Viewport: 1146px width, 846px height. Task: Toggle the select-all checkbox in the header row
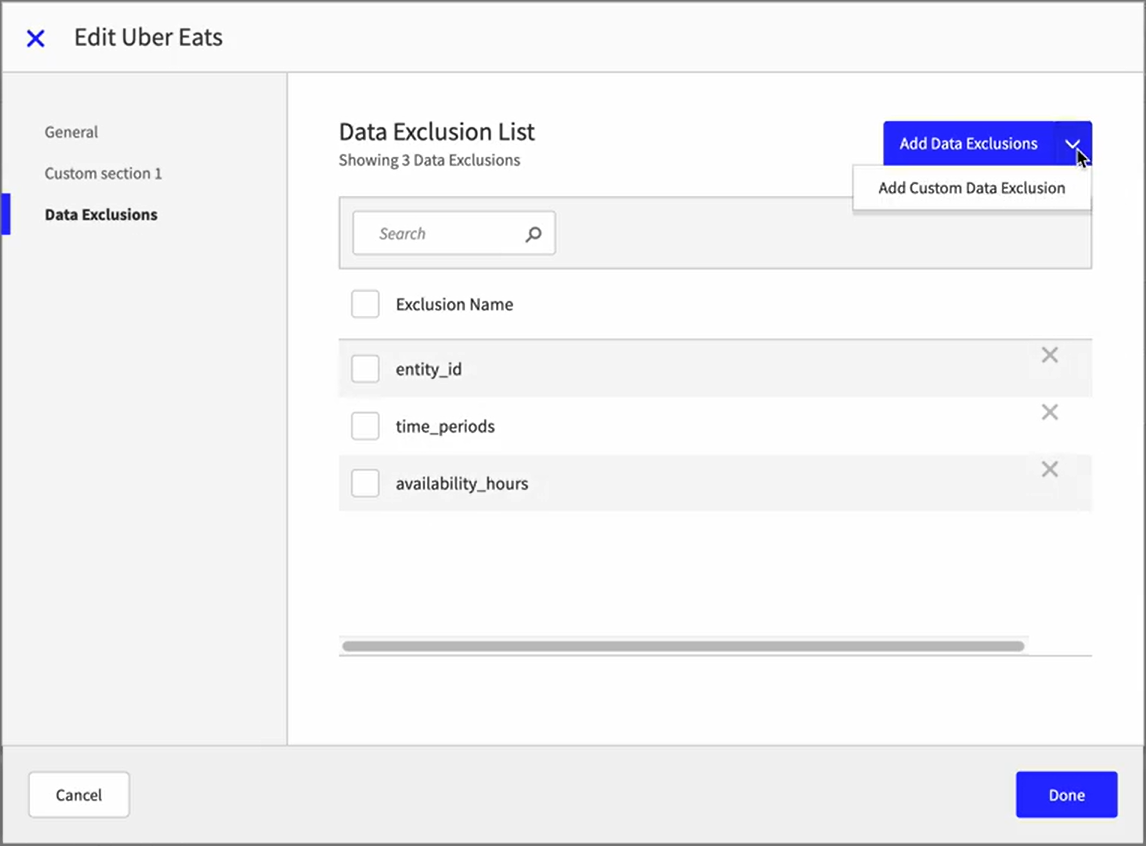pos(365,304)
